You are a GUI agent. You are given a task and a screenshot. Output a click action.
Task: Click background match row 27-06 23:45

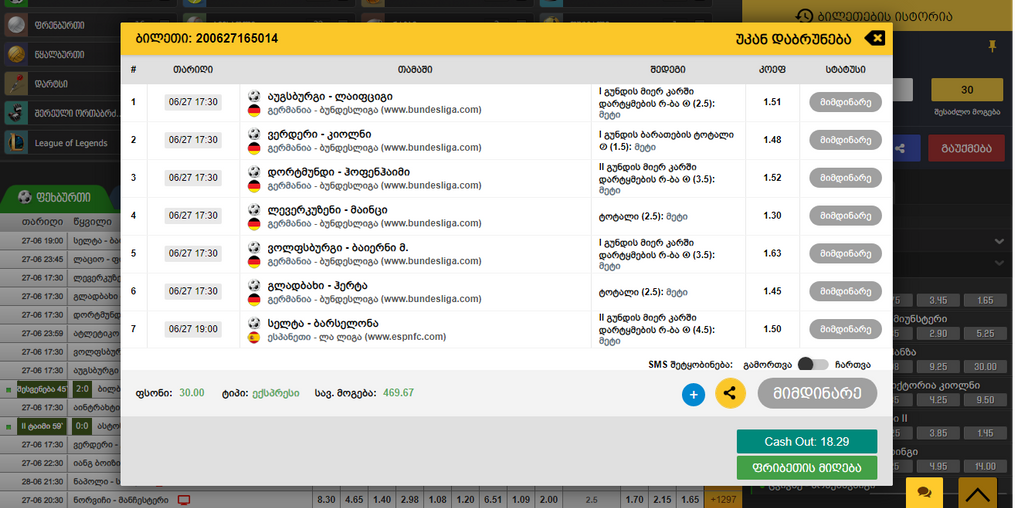coord(60,259)
